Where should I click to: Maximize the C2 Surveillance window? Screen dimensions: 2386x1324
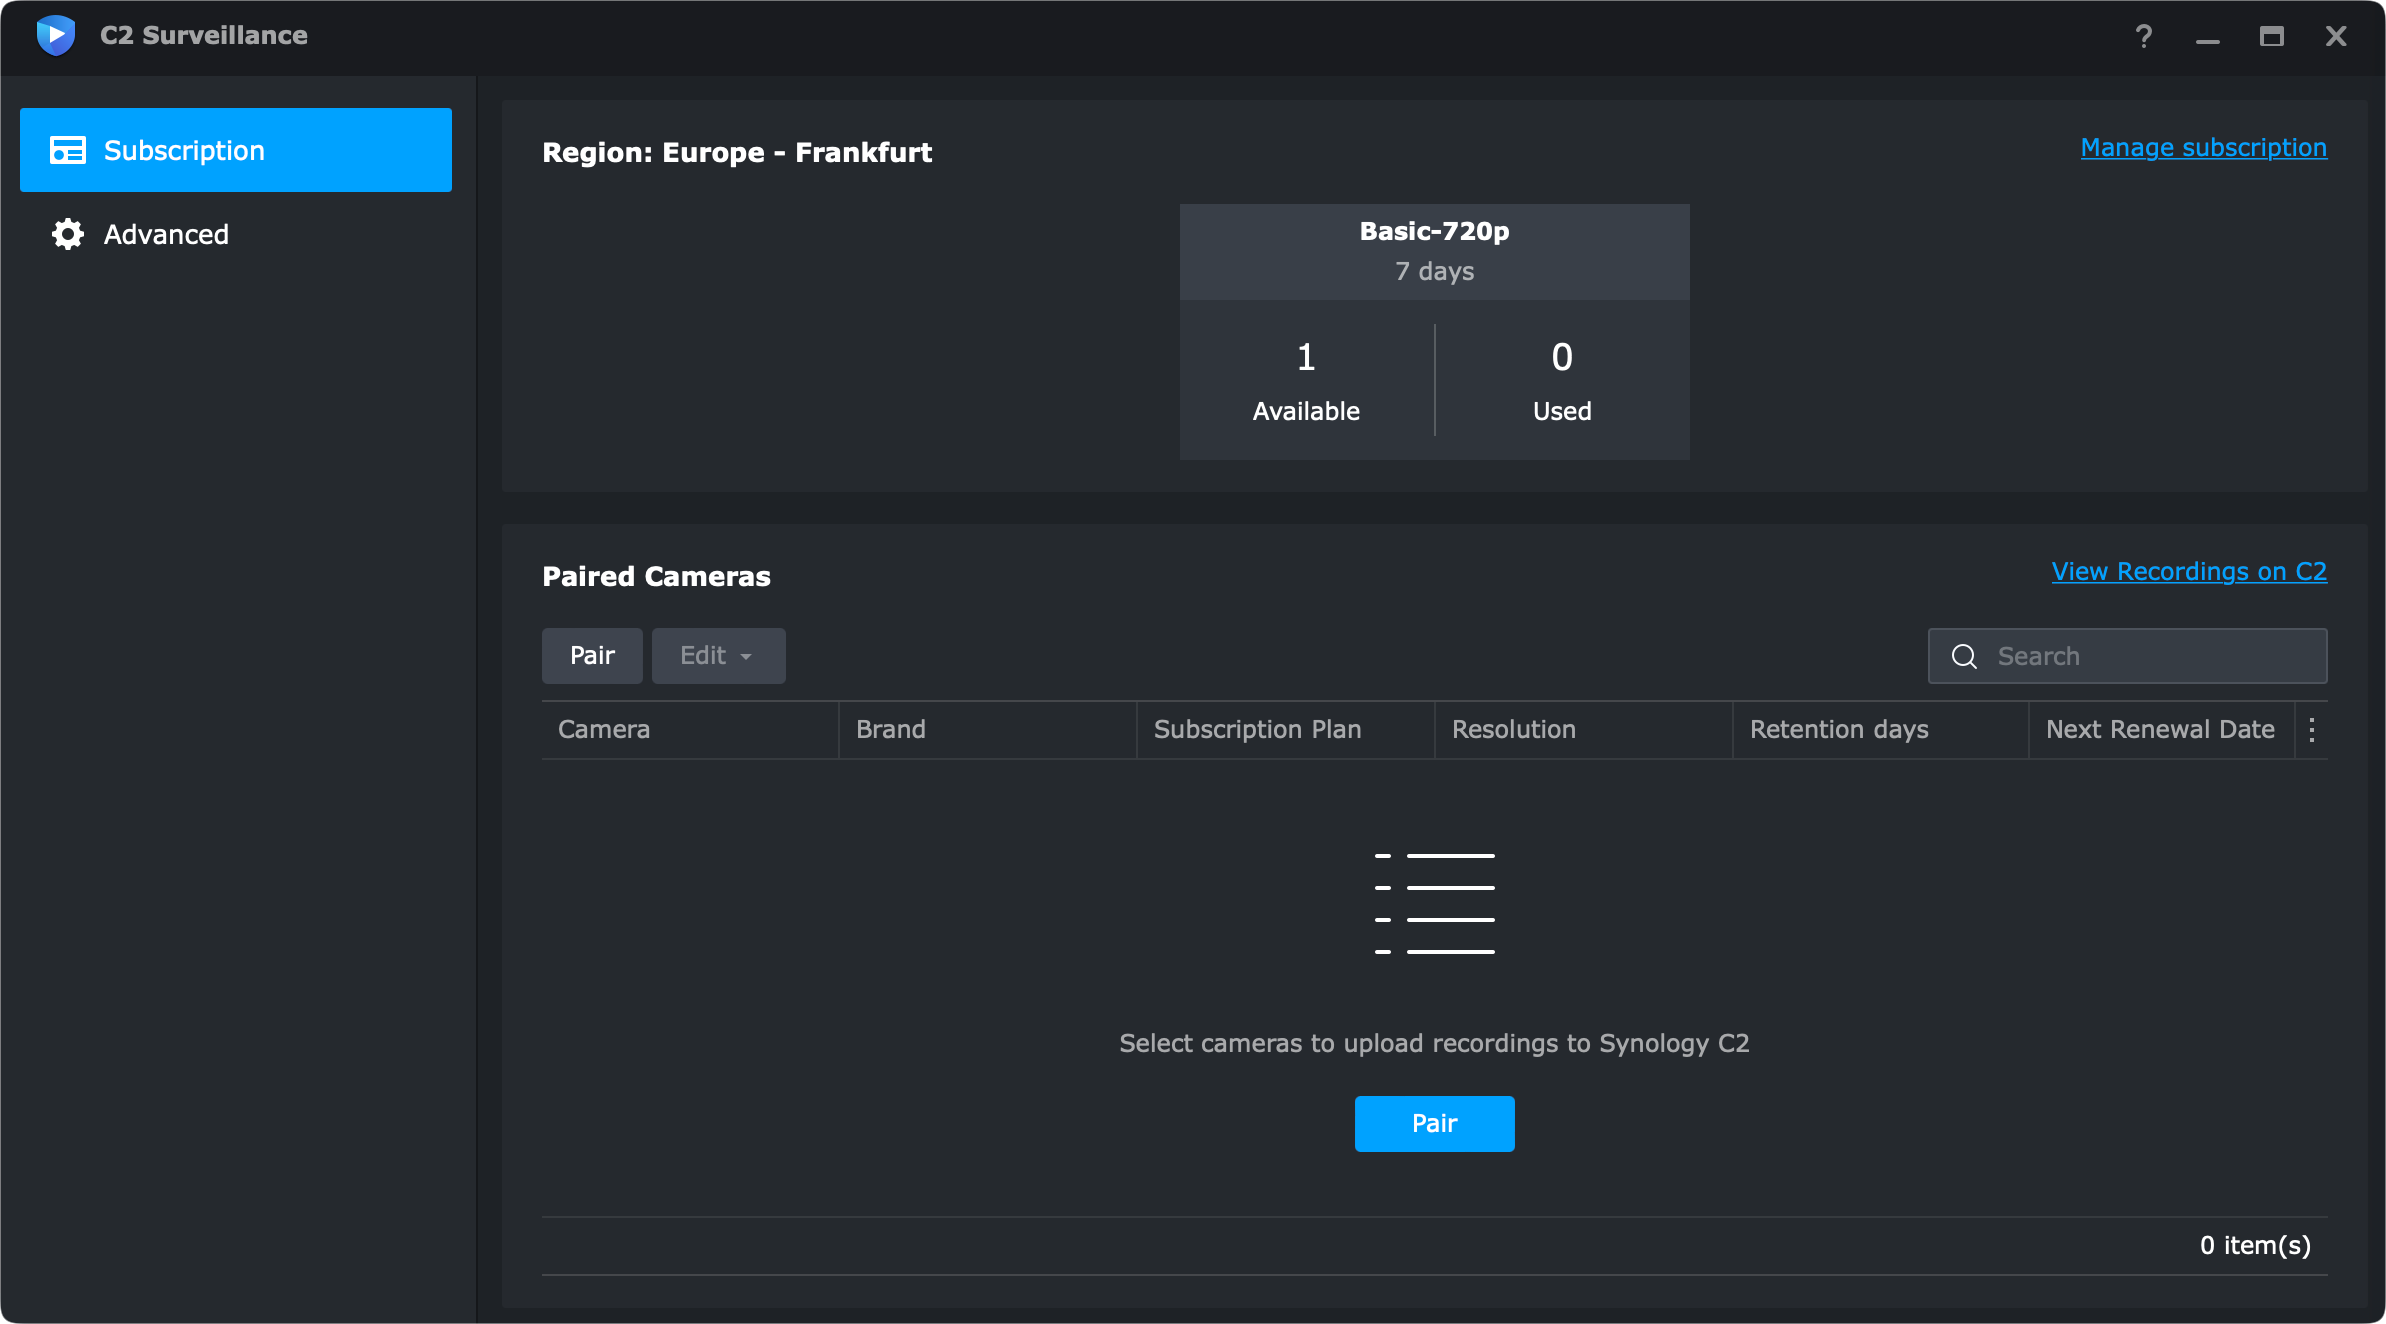2272,37
